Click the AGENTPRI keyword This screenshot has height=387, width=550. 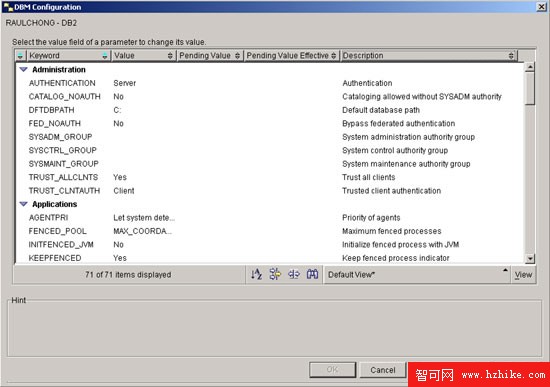tap(48, 218)
